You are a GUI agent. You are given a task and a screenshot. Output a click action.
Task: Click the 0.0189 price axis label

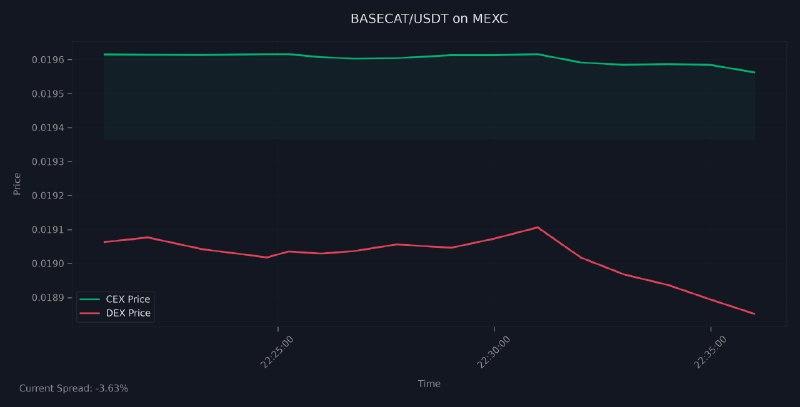coord(48,298)
